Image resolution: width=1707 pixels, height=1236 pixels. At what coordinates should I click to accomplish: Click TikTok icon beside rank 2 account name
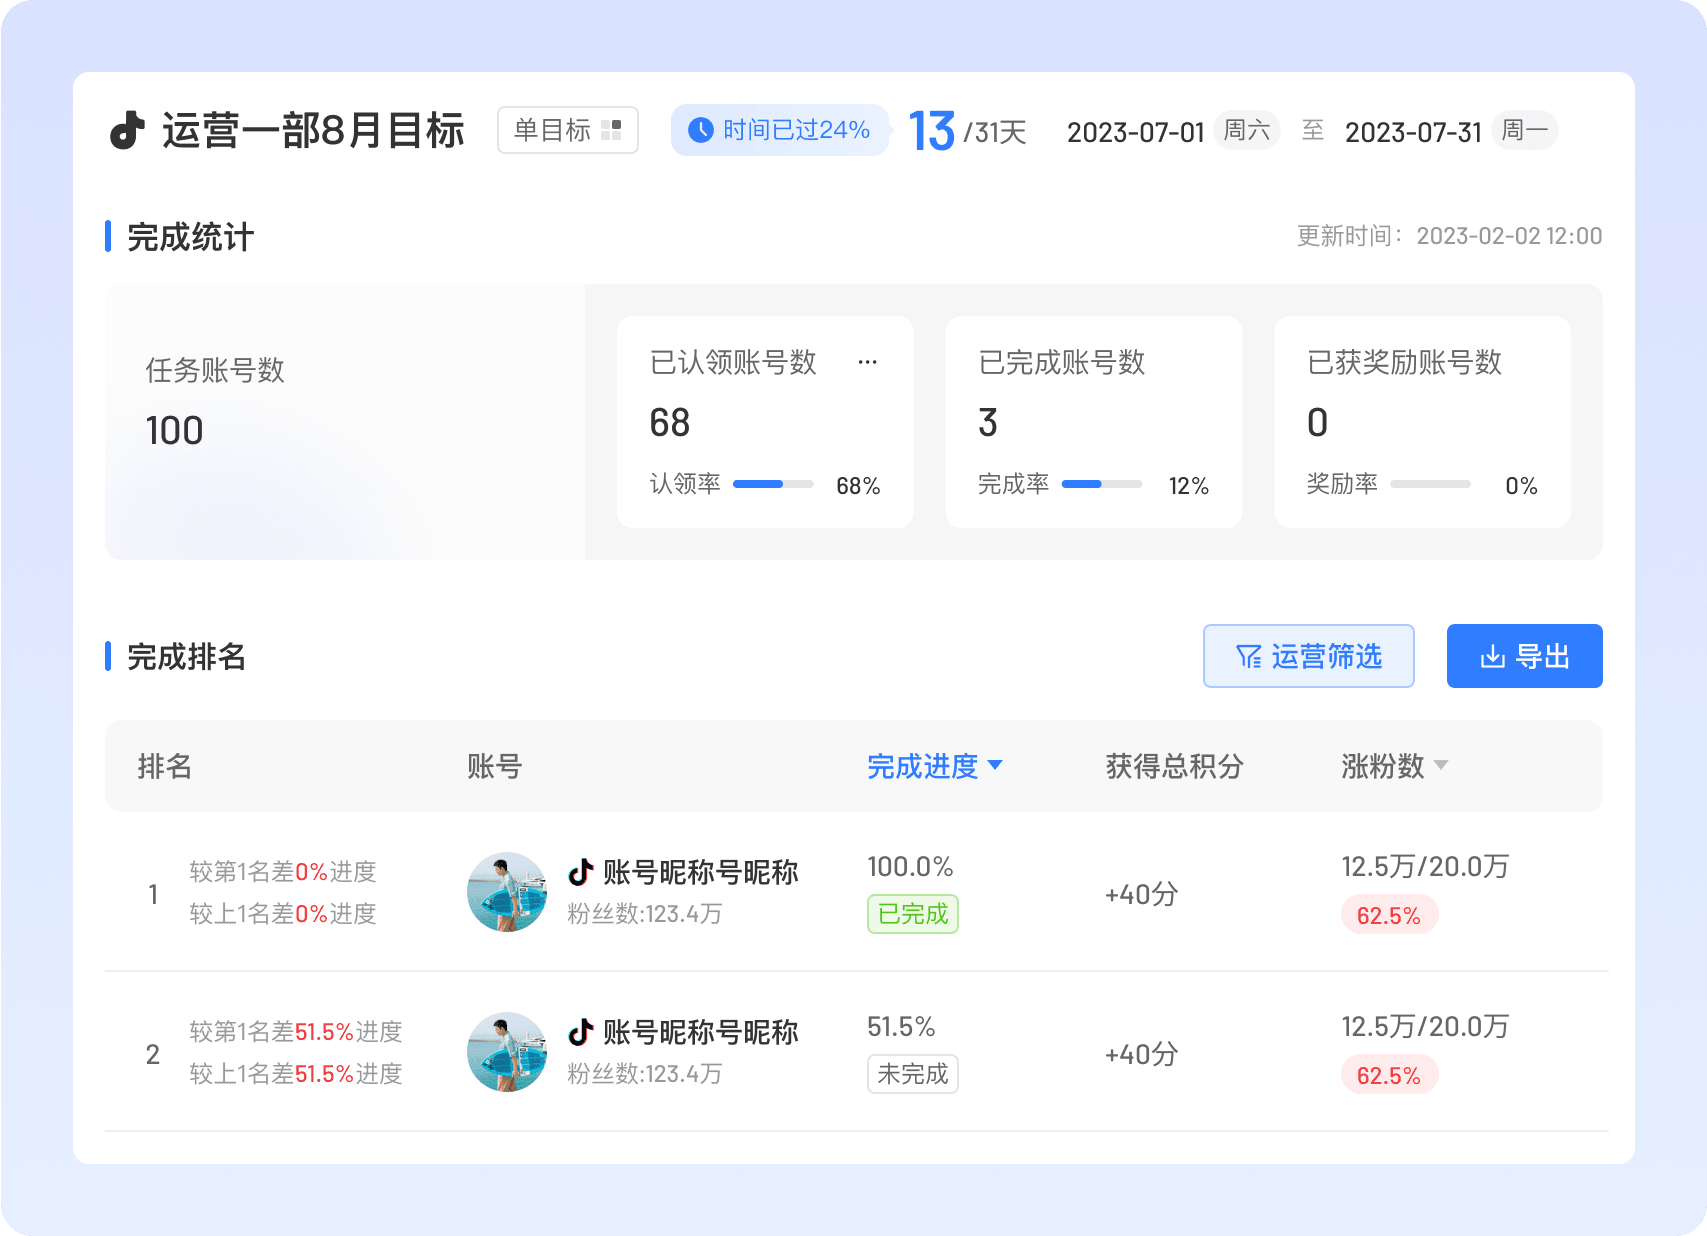(x=581, y=1032)
